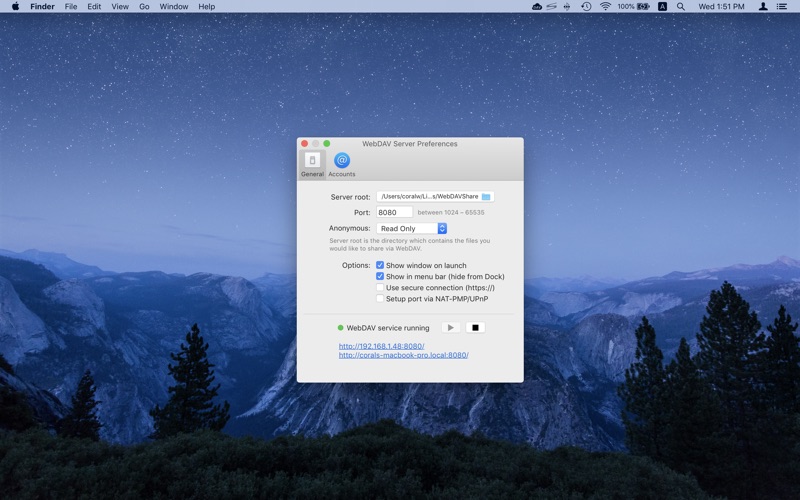Click the Server root path field
800x500 pixels.
point(435,196)
